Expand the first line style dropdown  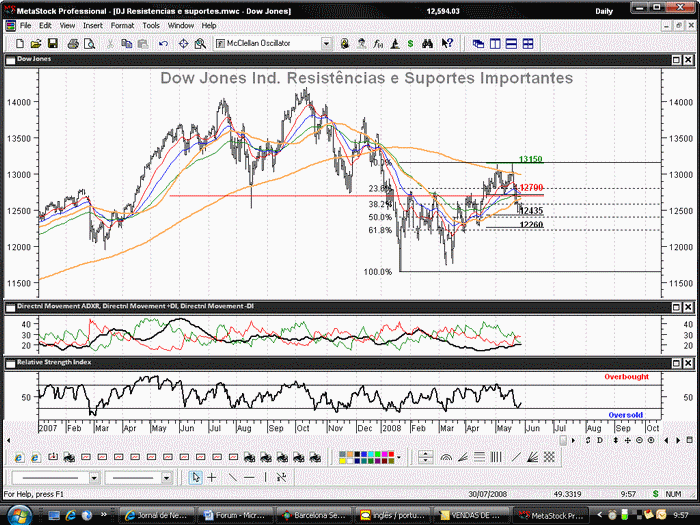tap(94, 478)
